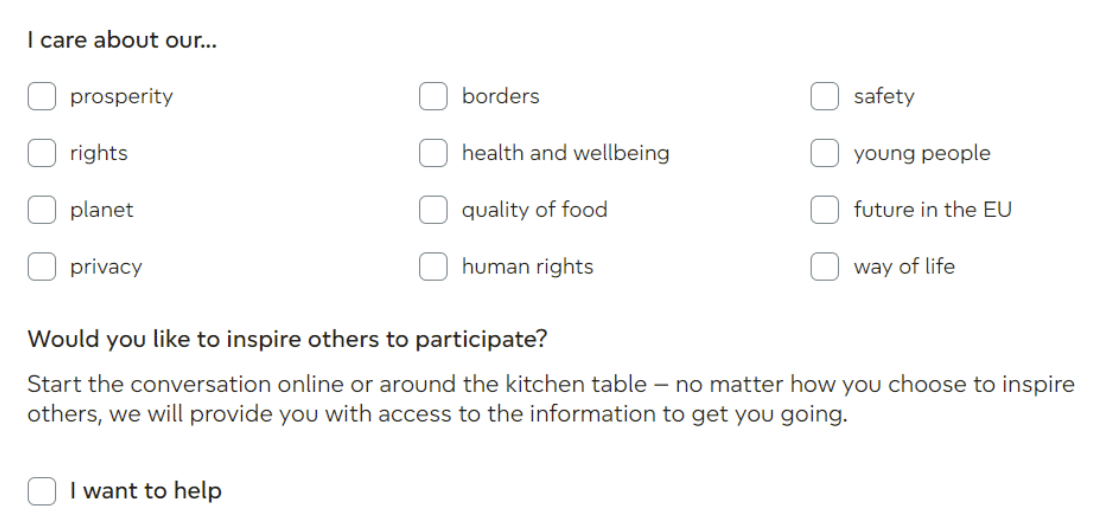Check the health and wellbeing box

[433, 153]
